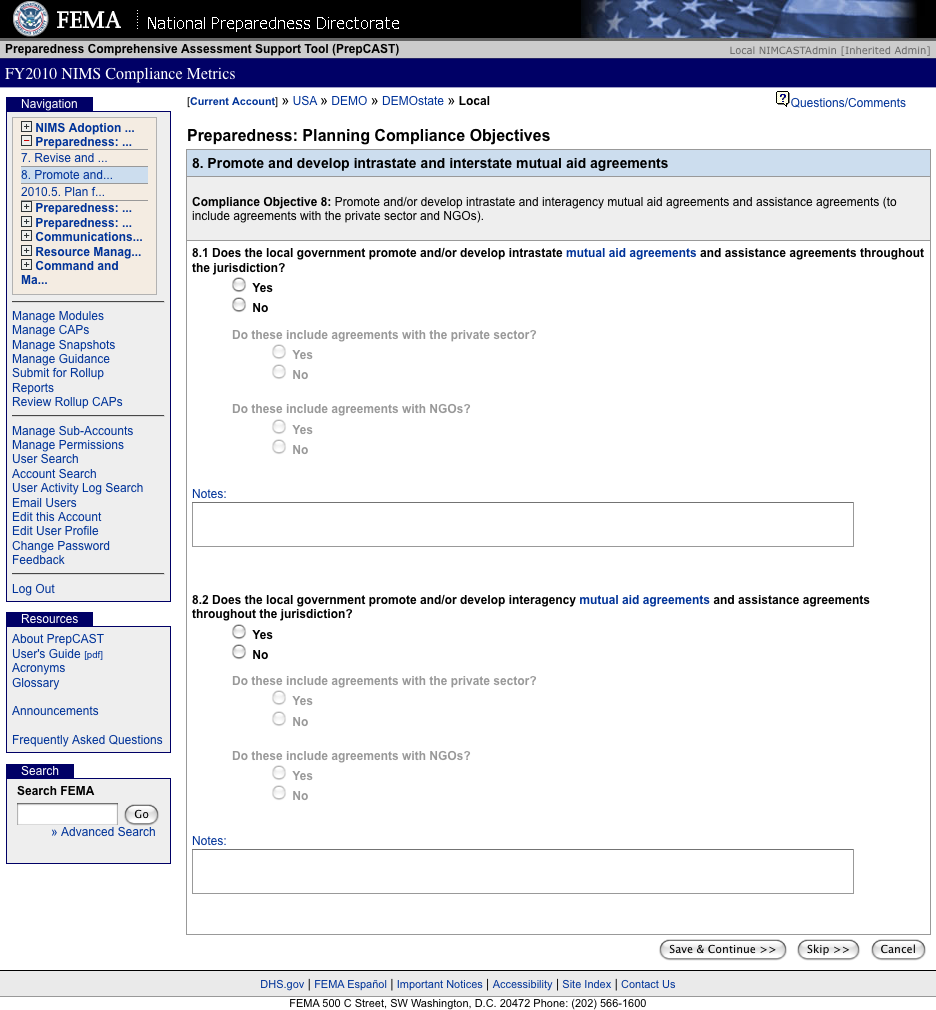
Task: Open mutual aid agreements link in 8.1
Action: (631, 253)
